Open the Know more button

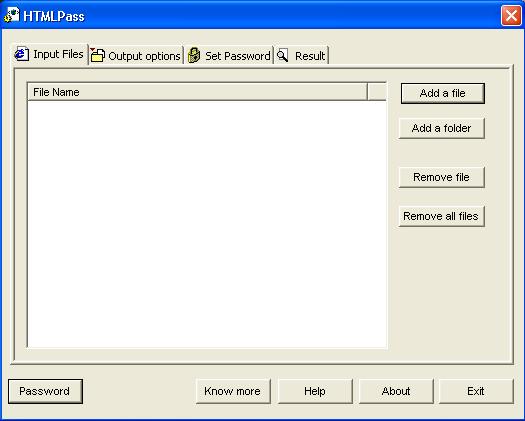[233, 391]
